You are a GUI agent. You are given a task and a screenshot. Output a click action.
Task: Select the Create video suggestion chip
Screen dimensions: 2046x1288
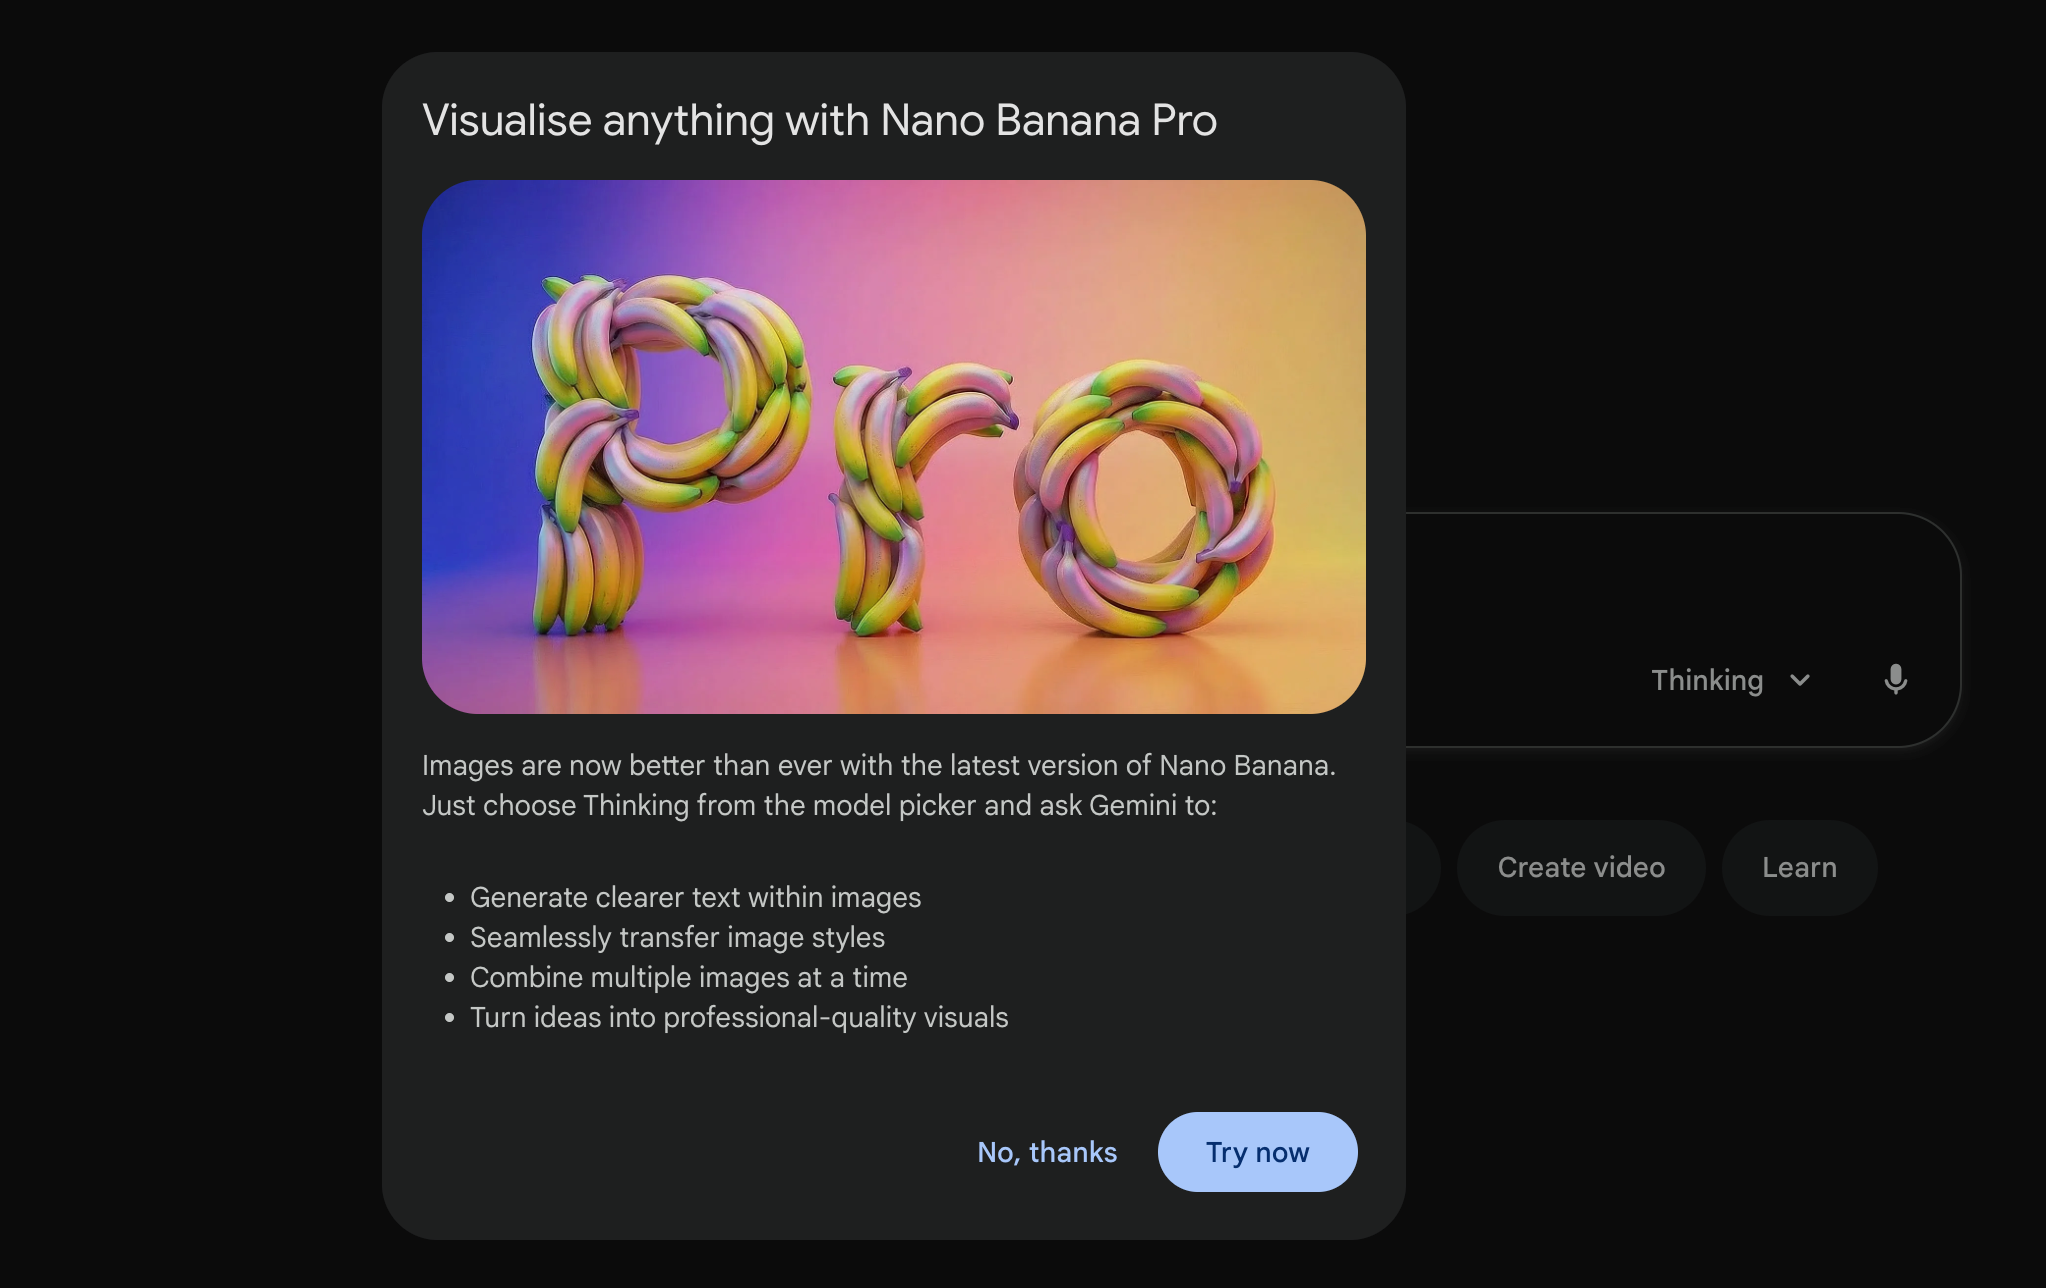tap(1581, 868)
